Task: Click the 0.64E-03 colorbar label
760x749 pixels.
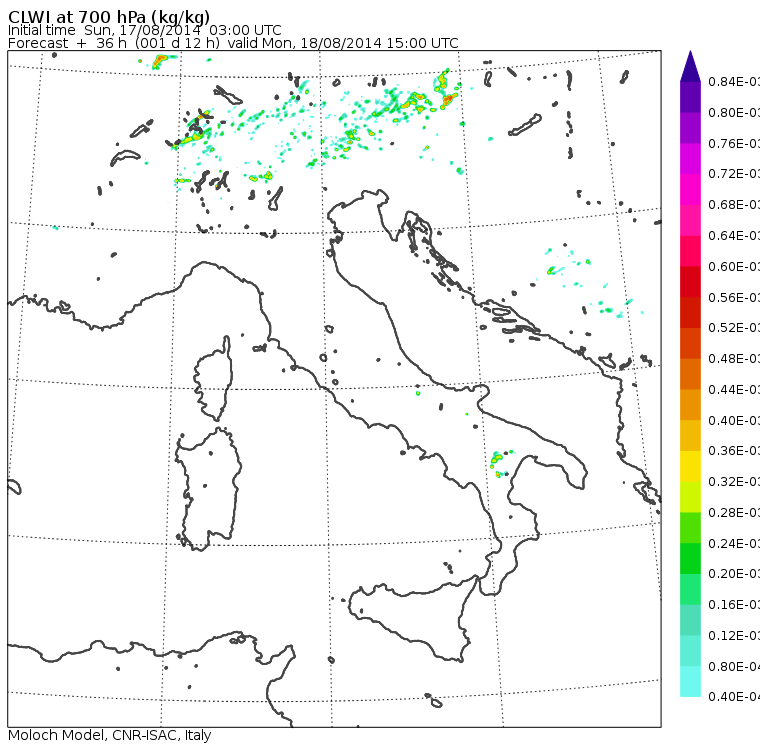Action: tap(734, 236)
